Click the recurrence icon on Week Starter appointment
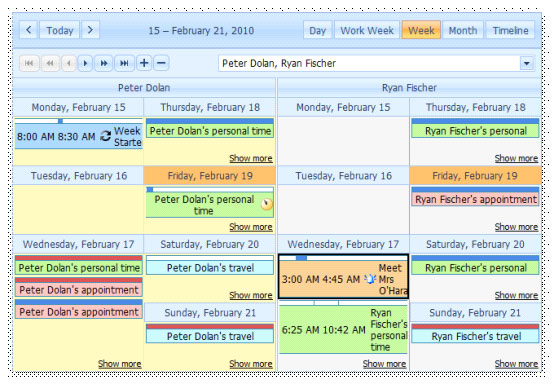Screen dimensions: 555x385 click(x=105, y=136)
